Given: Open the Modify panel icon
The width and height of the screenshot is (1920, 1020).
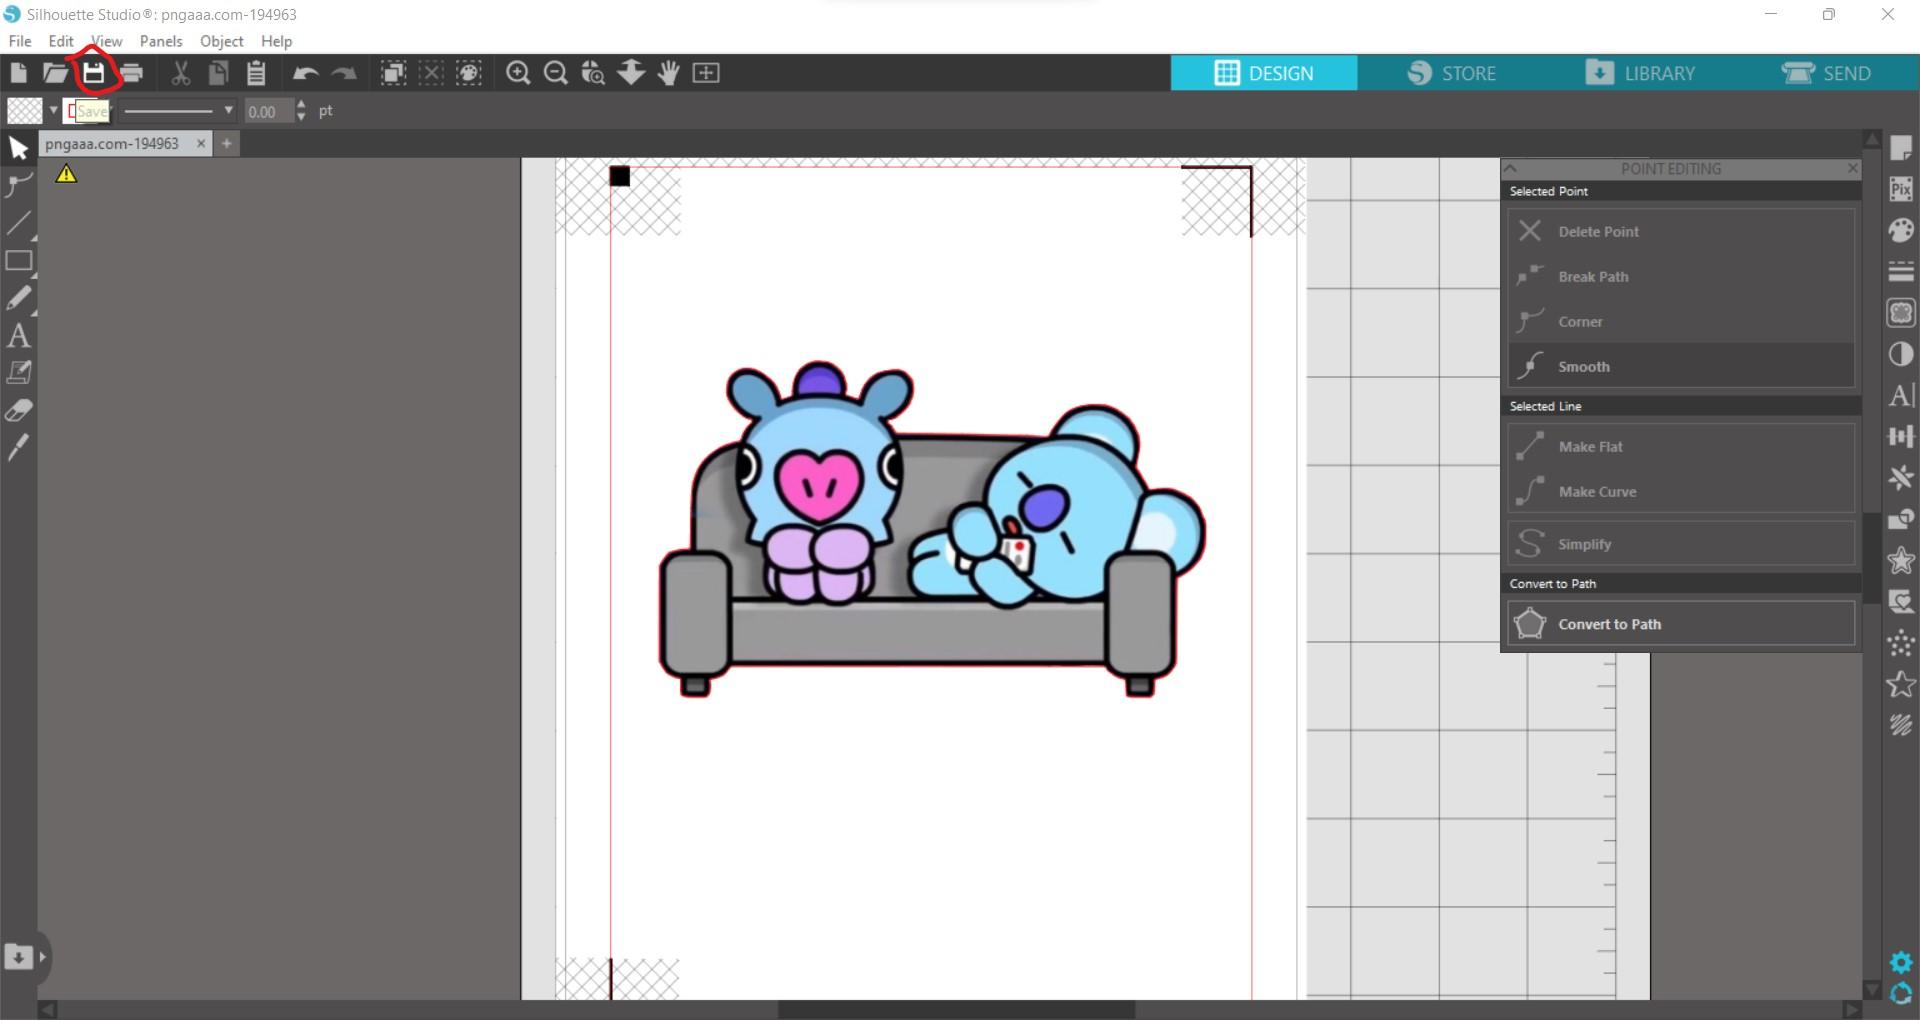Looking at the screenshot, I should 1901,519.
